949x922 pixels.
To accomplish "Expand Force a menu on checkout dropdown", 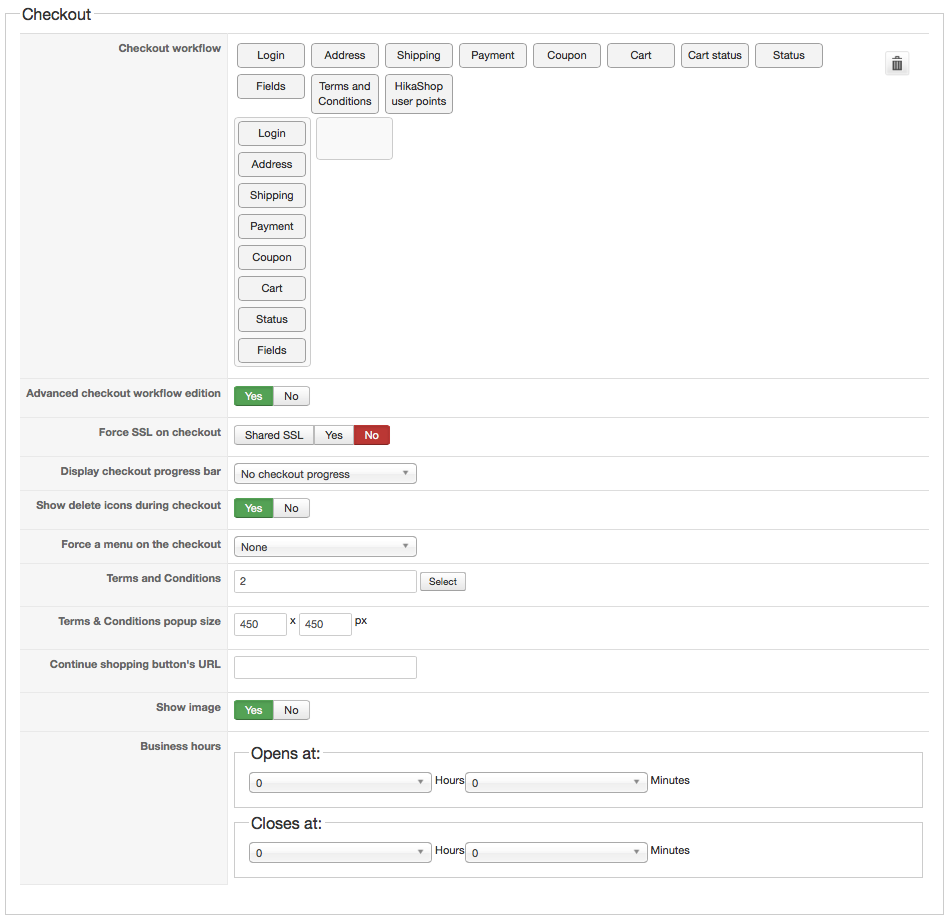I will tap(325, 547).
